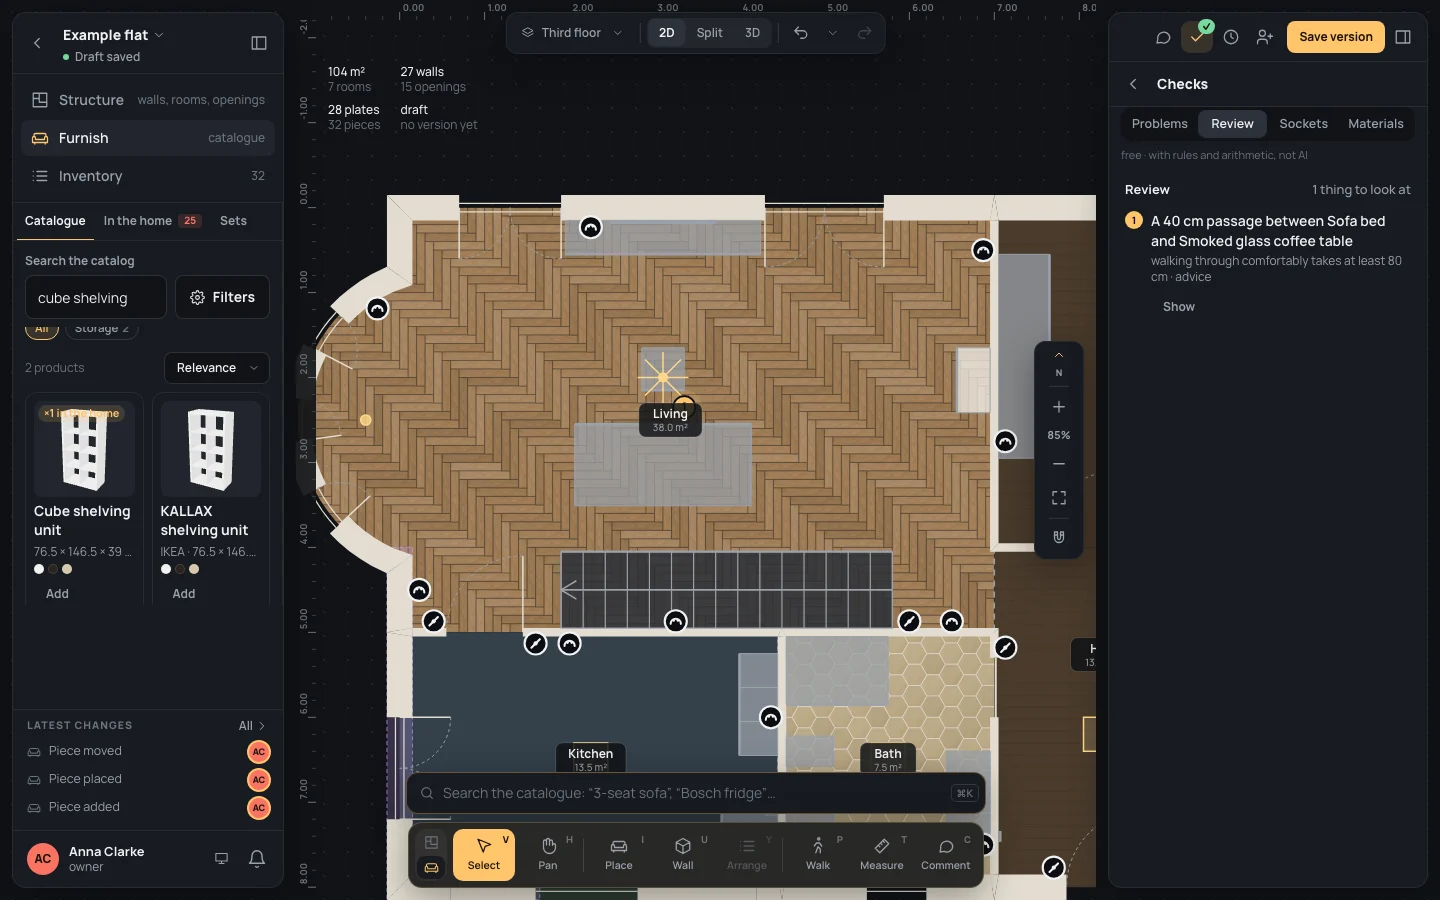Open the In the home tab

click(x=152, y=221)
